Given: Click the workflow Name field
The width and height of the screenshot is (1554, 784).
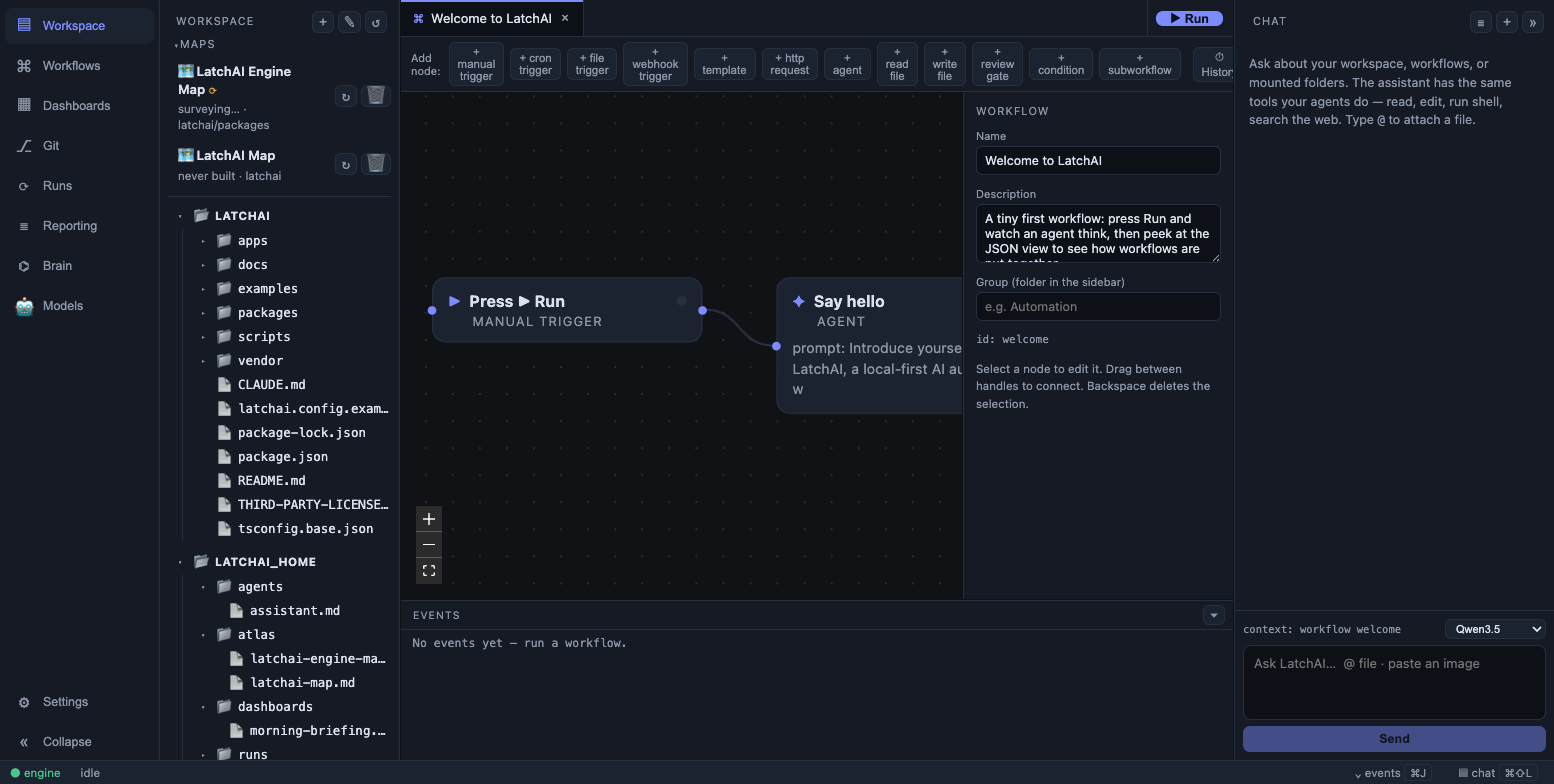Looking at the screenshot, I should (1098, 161).
